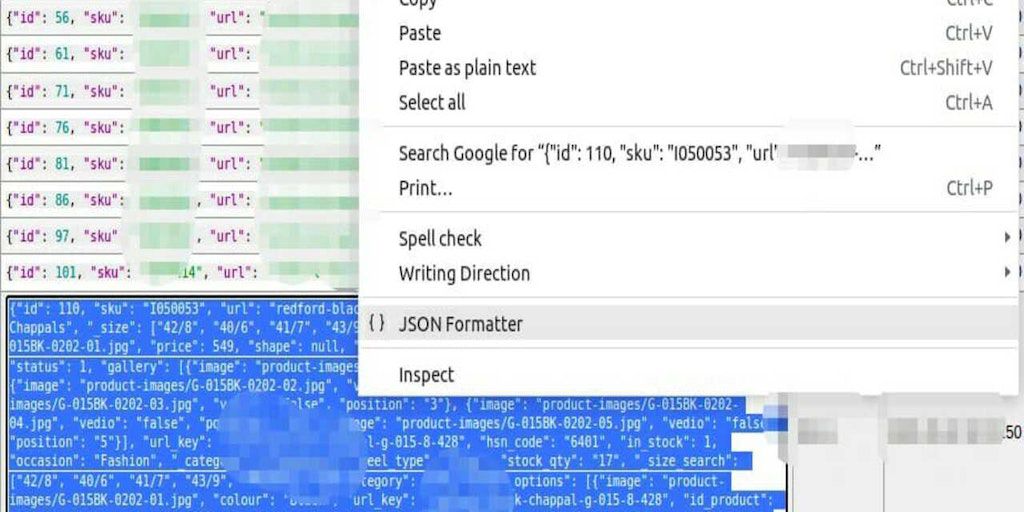The height and width of the screenshot is (512, 1024).
Task: Choose Inspect from the context menu
Action: pos(426,375)
